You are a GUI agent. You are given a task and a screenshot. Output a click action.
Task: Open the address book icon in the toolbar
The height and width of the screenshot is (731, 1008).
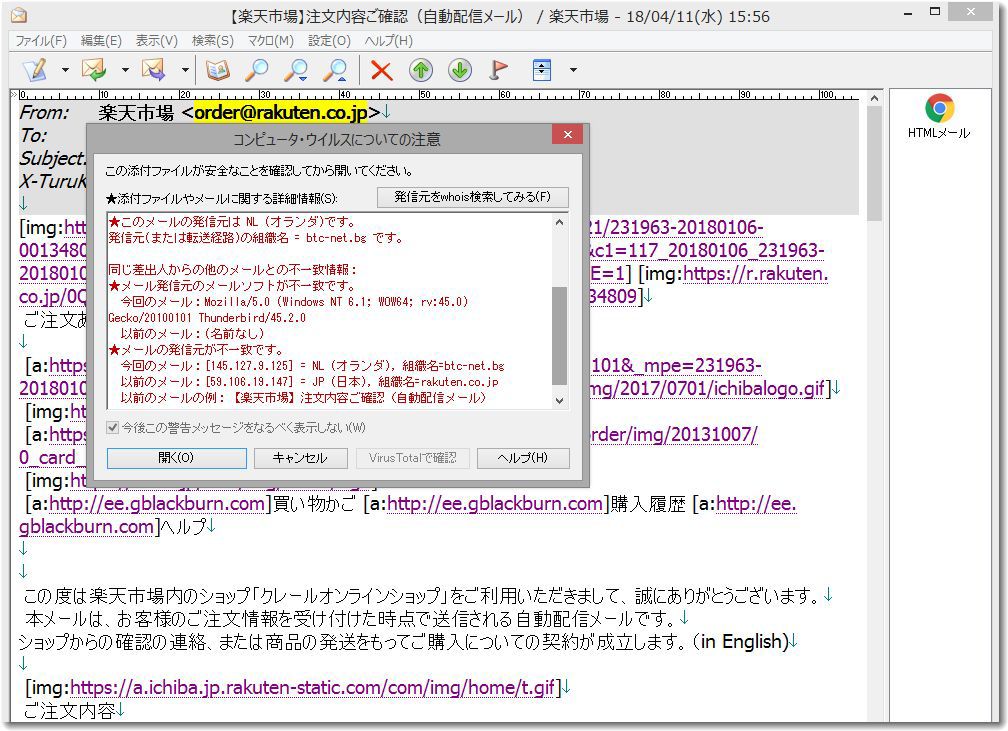[217, 69]
